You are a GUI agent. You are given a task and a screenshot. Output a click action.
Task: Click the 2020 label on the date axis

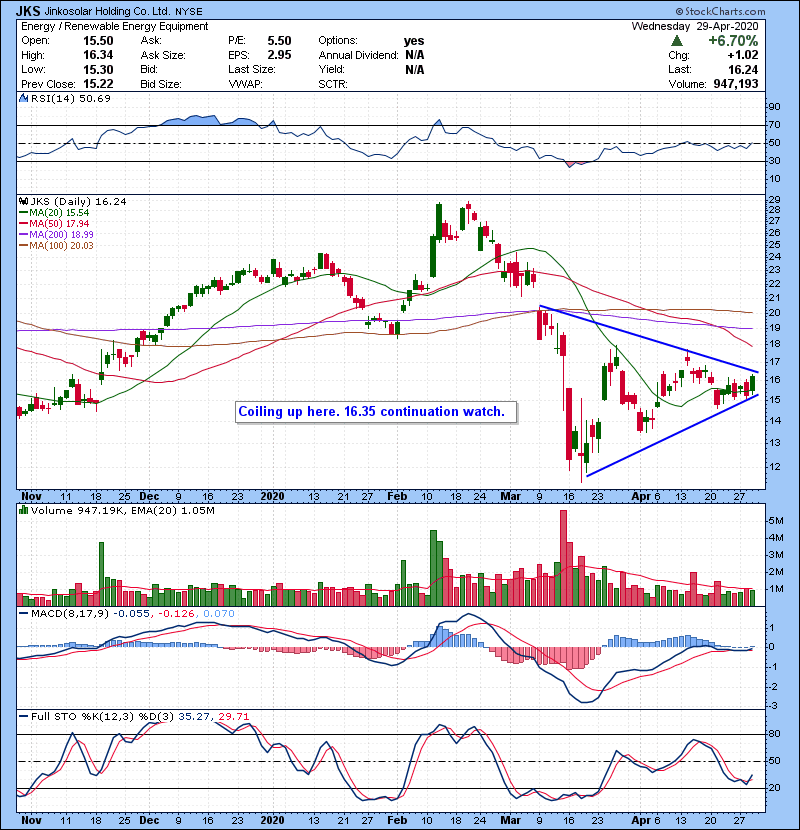(x=273, y=495)
